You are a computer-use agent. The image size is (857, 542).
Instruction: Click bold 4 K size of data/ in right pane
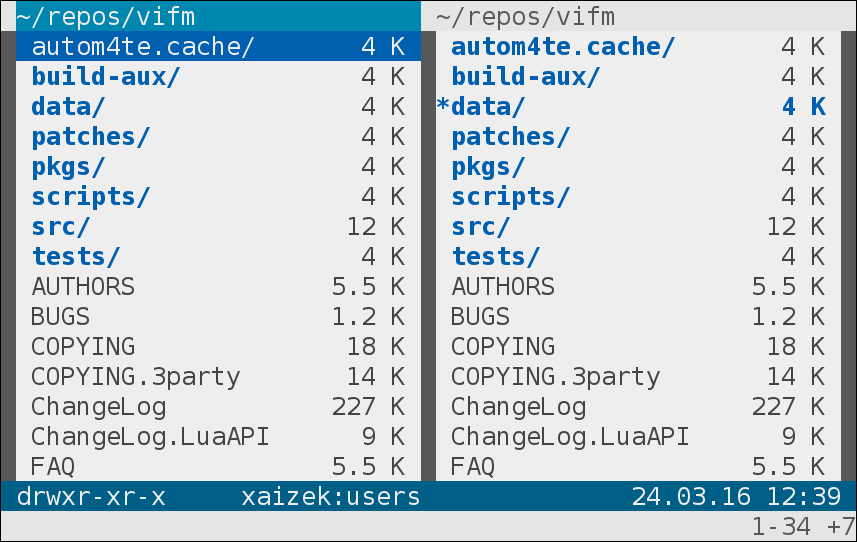tap(803, 107)
